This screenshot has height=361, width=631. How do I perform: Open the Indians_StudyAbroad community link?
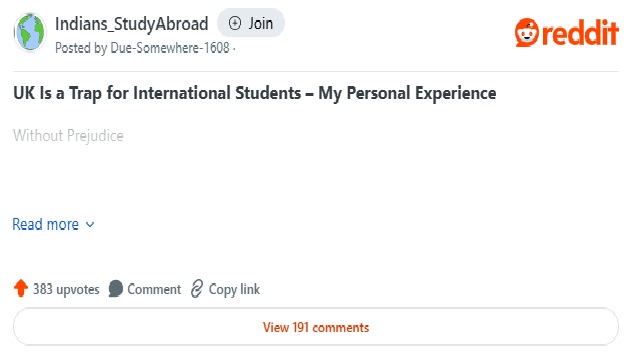pos(132,24)
